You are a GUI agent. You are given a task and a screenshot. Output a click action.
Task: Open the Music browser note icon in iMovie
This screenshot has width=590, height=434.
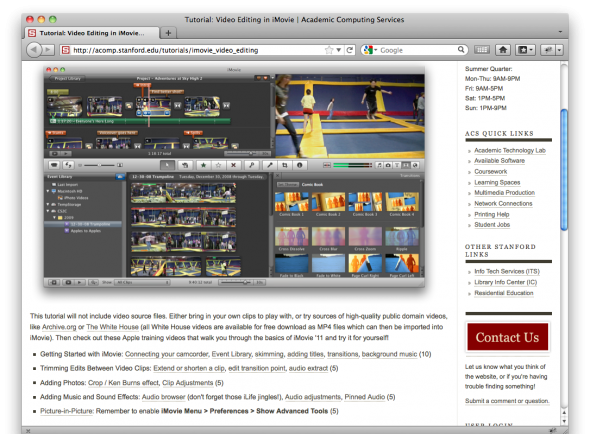(x=380, y=165)
